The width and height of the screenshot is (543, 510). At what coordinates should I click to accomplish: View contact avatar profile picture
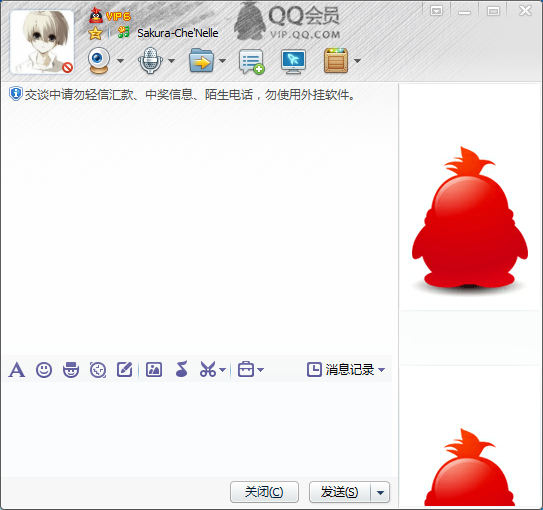click(42, 42)
